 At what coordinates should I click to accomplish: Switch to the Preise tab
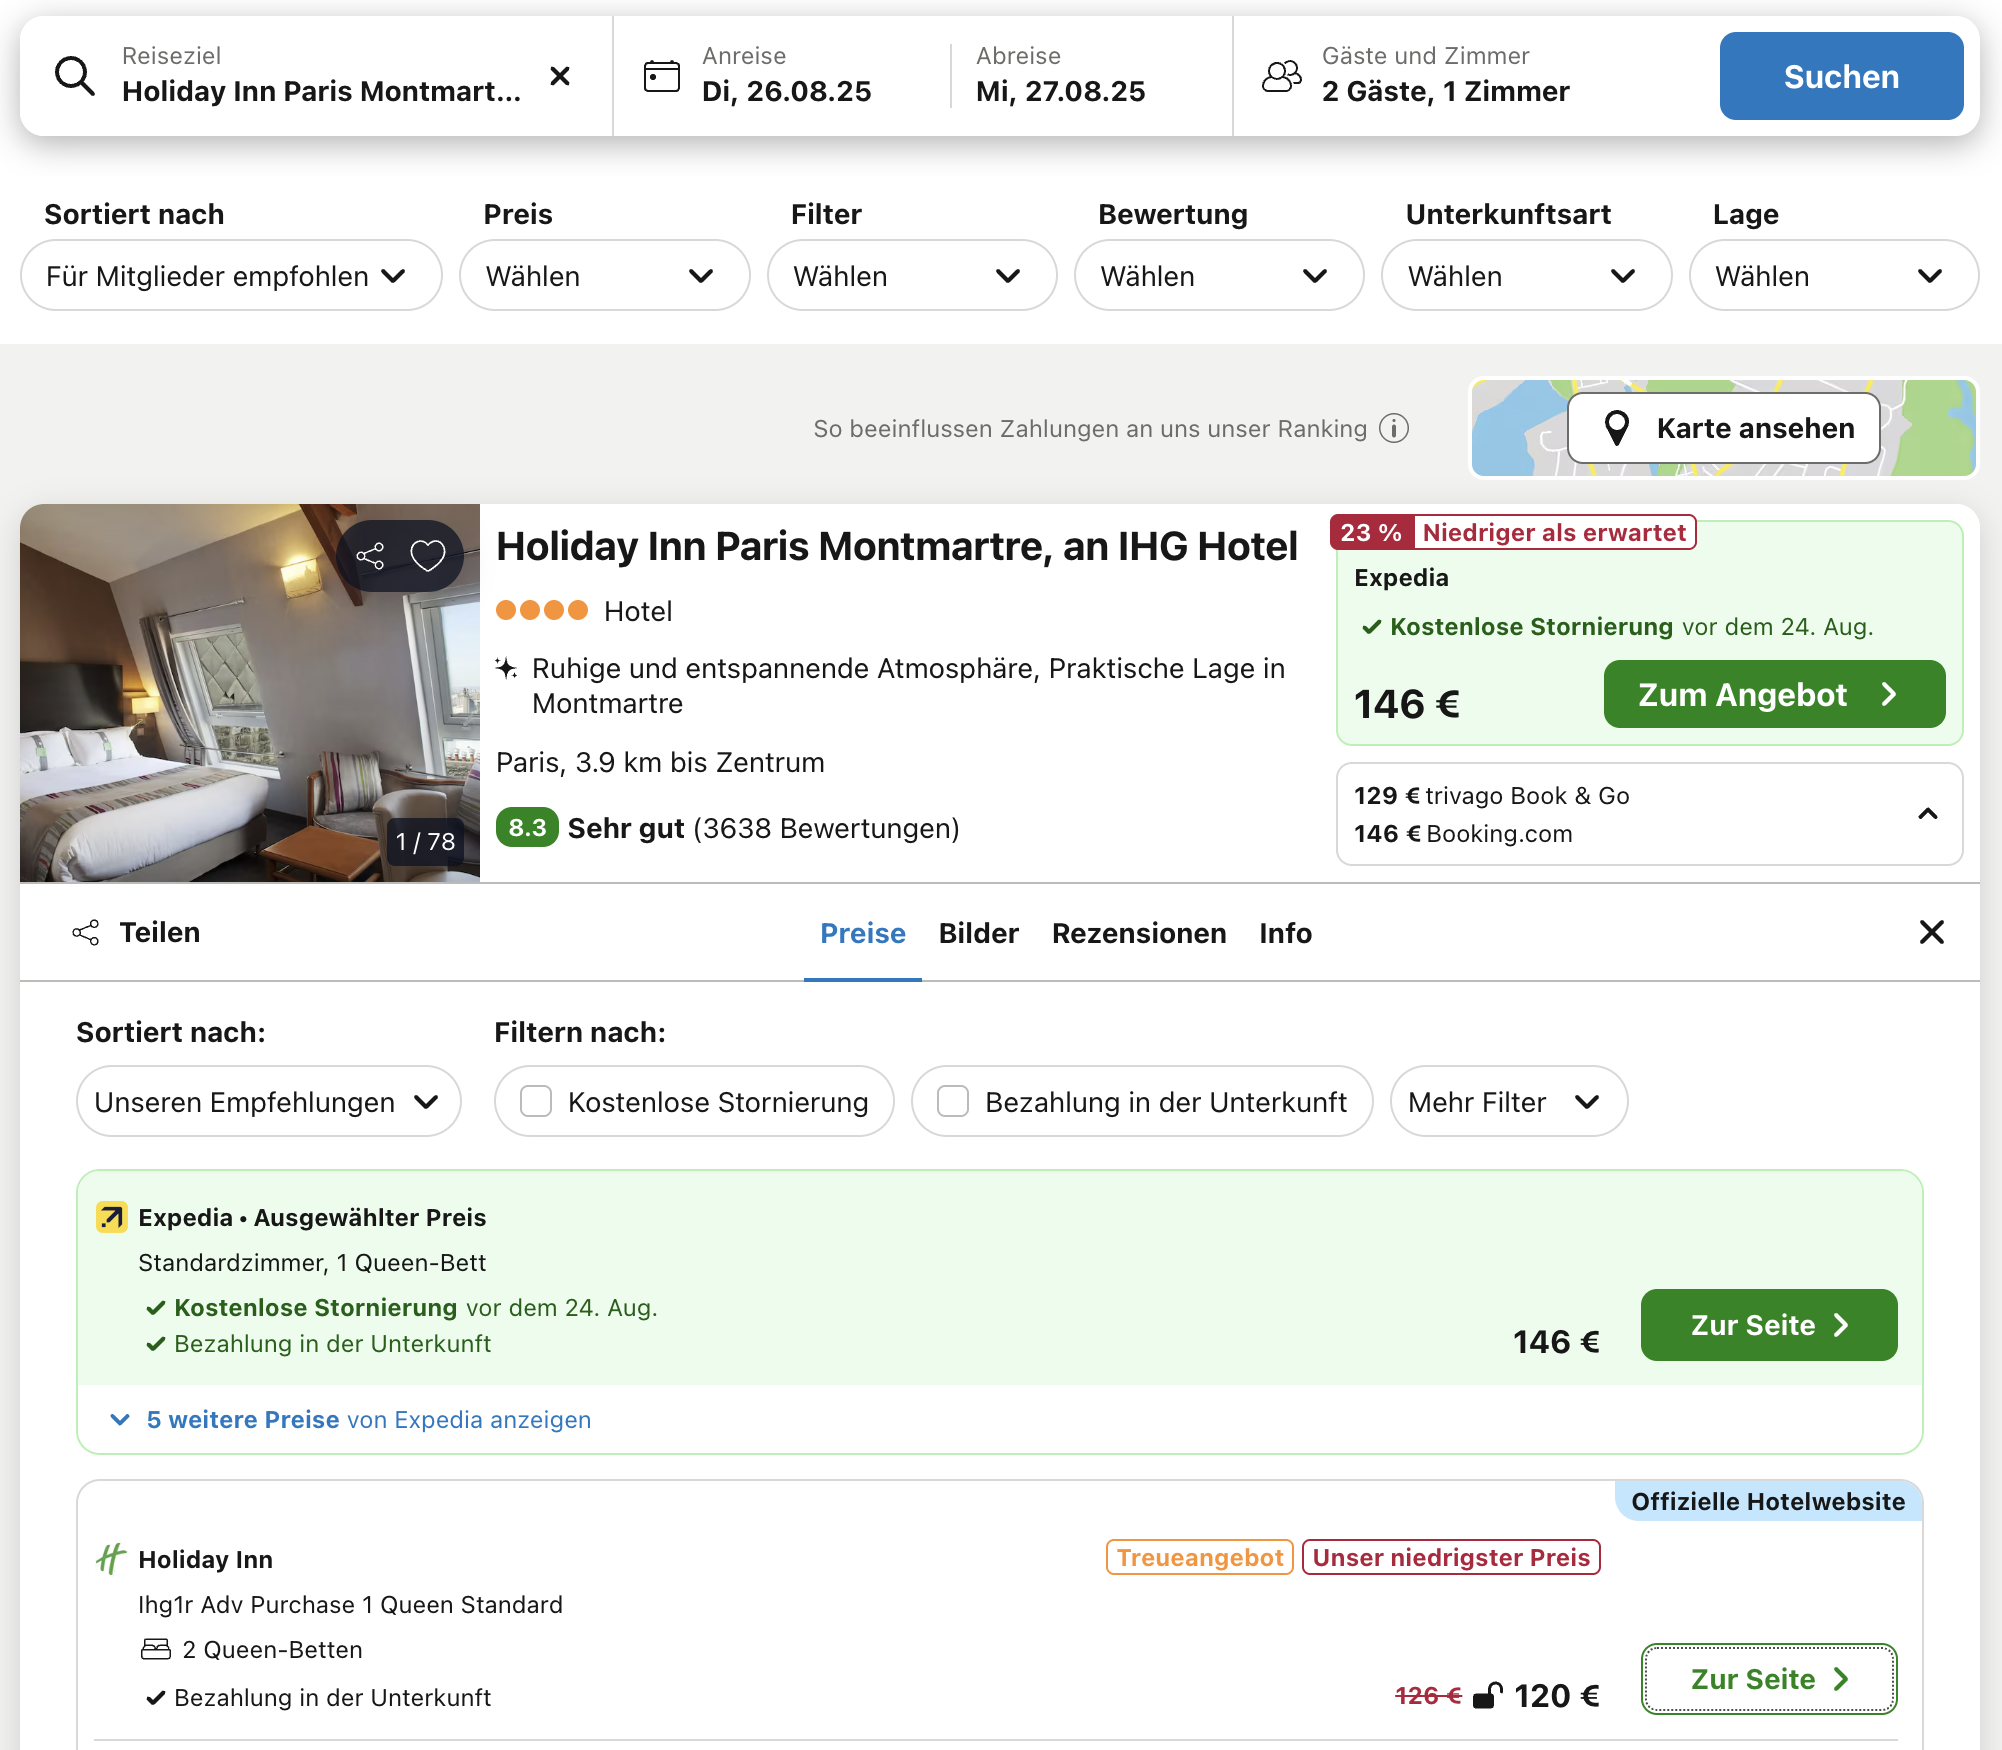tap(863, 933)
